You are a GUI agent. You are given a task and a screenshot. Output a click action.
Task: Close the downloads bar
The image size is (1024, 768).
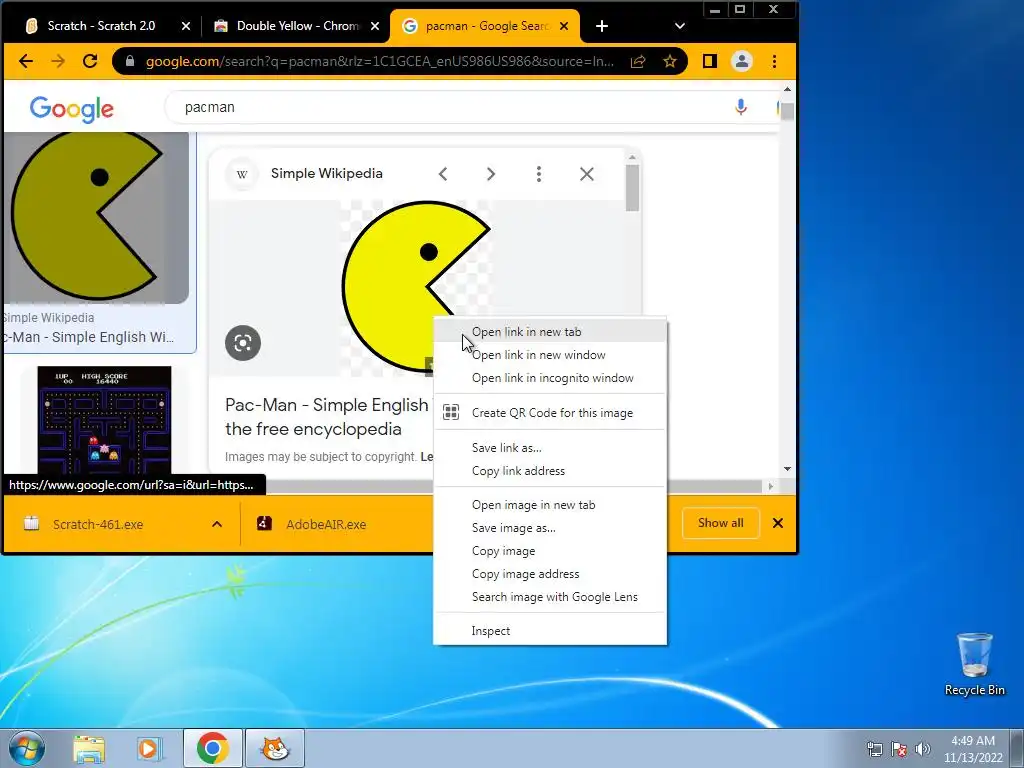tap(778, 523)
